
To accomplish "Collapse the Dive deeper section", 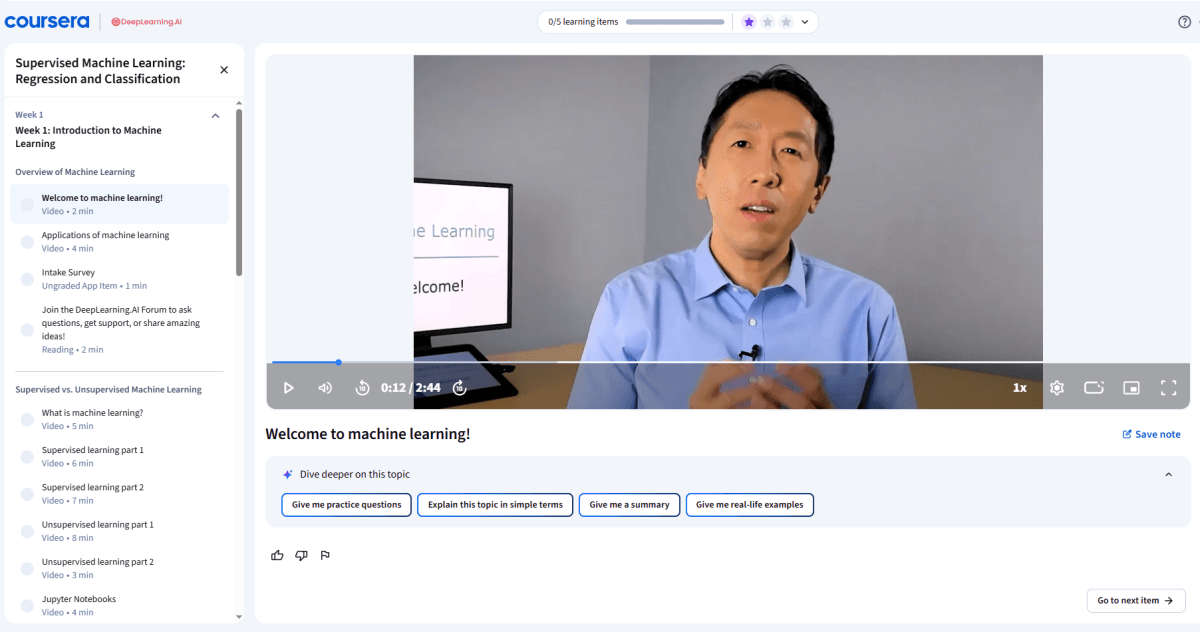I will [1169, 475].
